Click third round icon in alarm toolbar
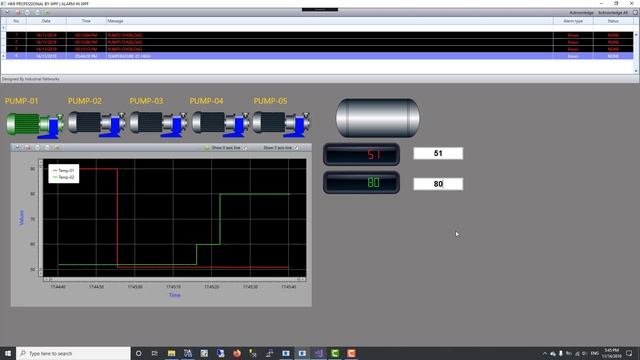Screen dimensions: 640x360 (27, 13)
